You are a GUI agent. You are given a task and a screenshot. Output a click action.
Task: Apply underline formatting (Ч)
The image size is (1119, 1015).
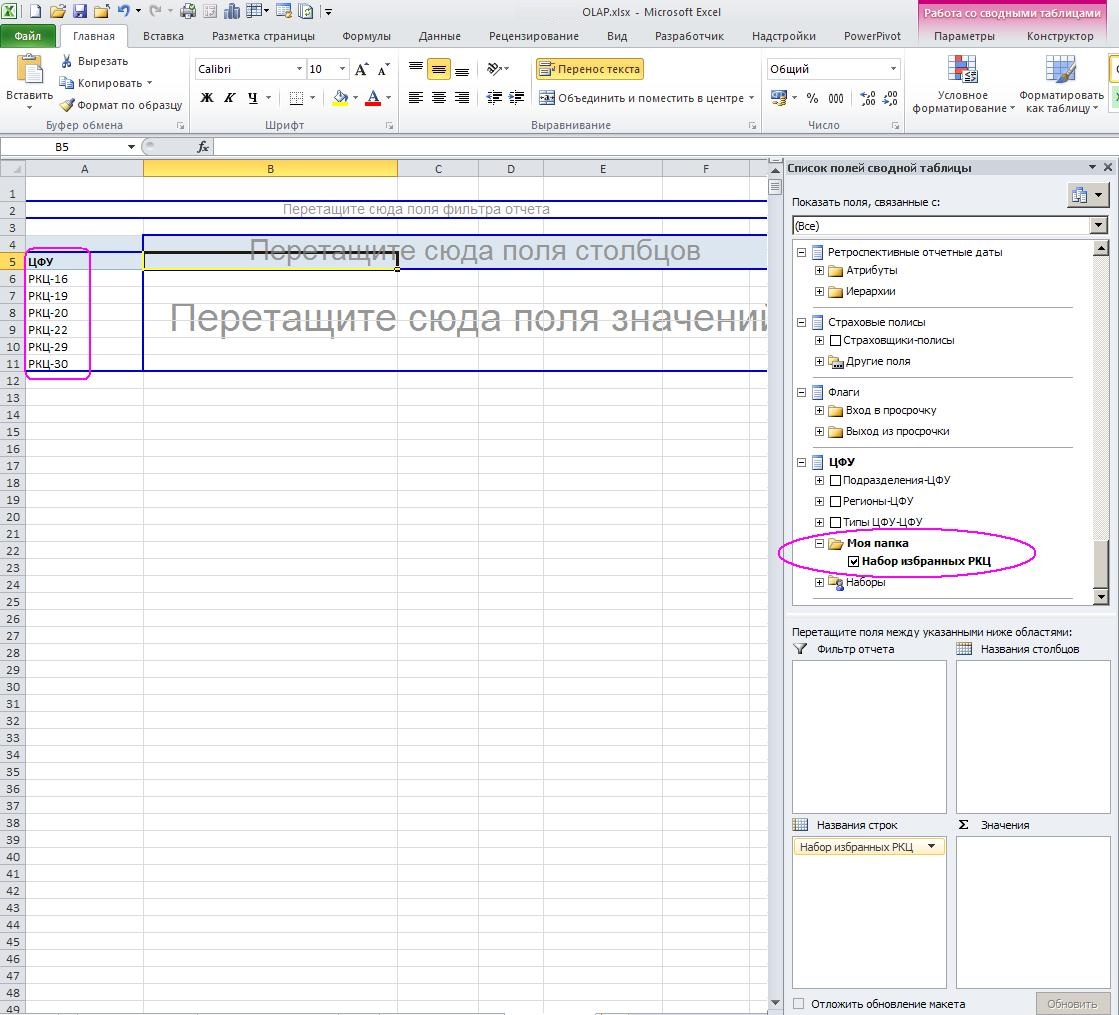[x=253, y=98]
